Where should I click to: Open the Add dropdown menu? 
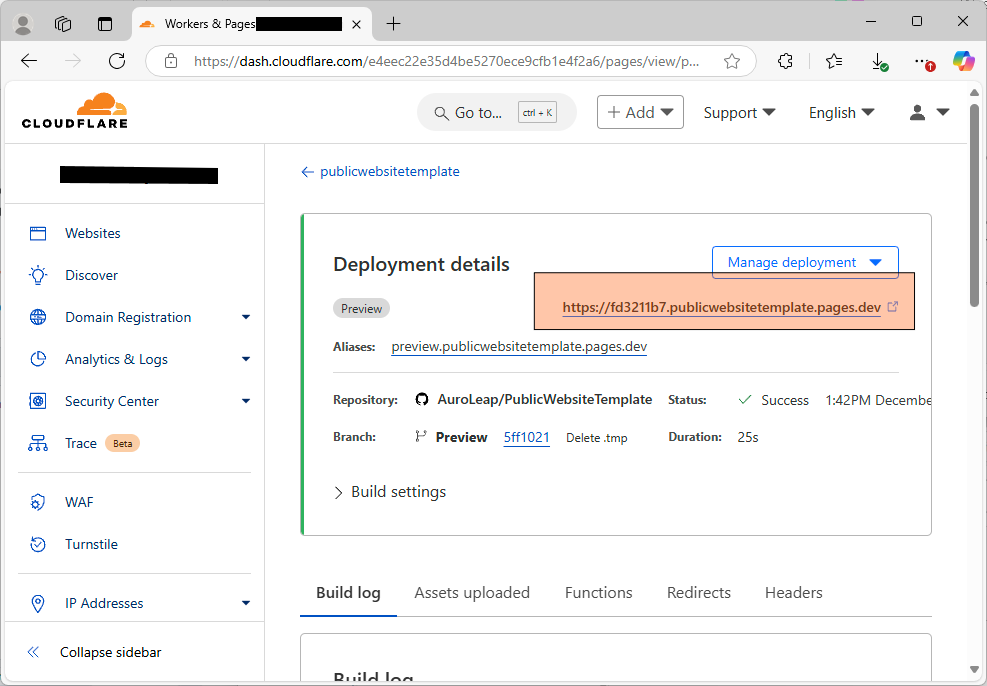pos(640,113)
